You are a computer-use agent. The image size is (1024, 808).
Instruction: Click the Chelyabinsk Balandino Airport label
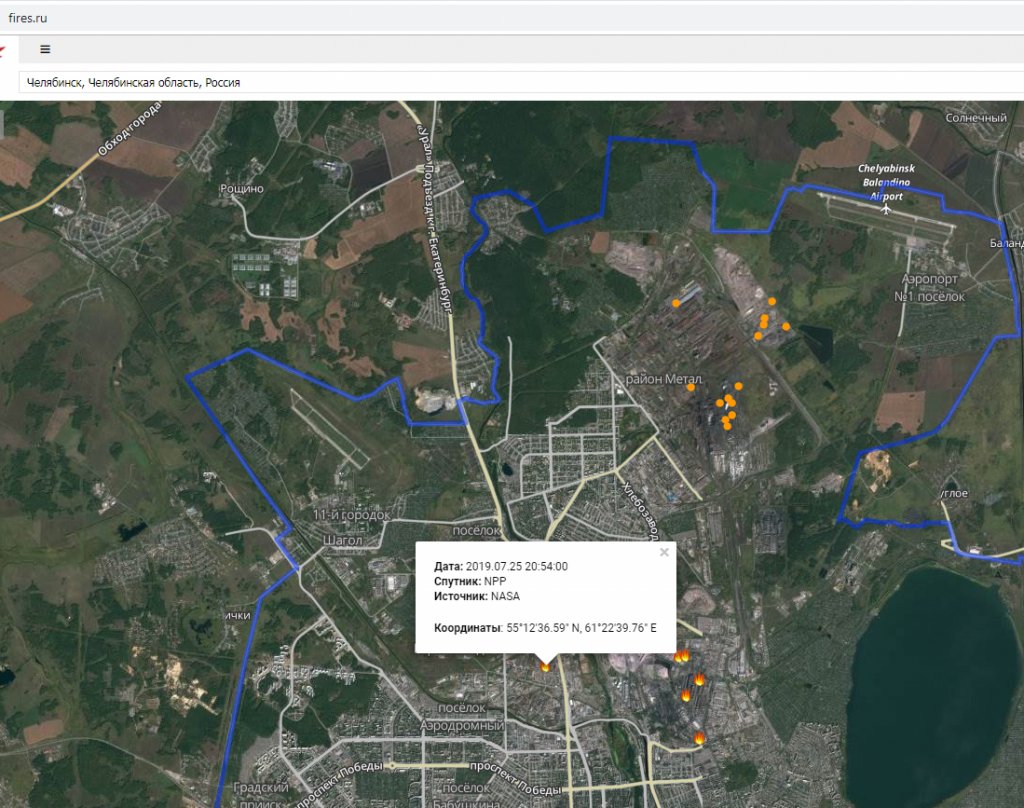(x=888, y=183)
